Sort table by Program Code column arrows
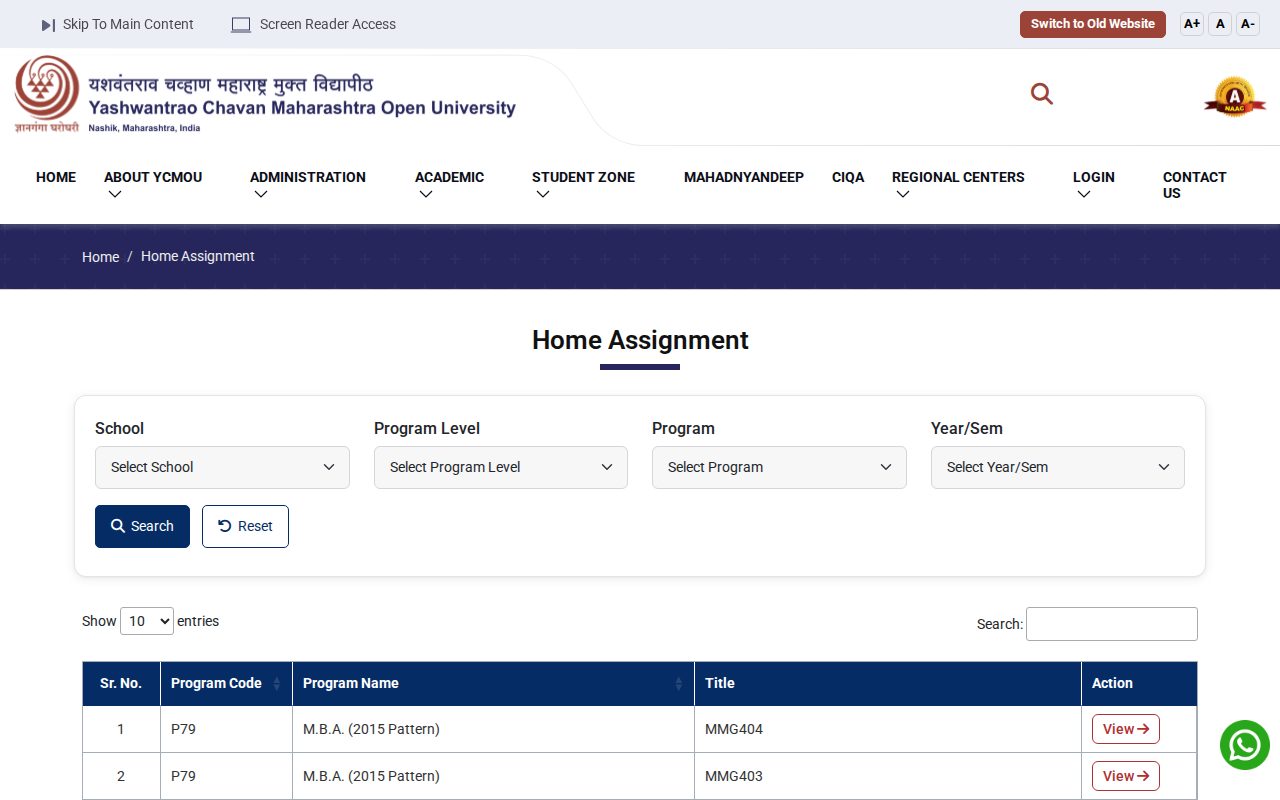The height and width of the screenshot is (800, 1280). [277, 684]
